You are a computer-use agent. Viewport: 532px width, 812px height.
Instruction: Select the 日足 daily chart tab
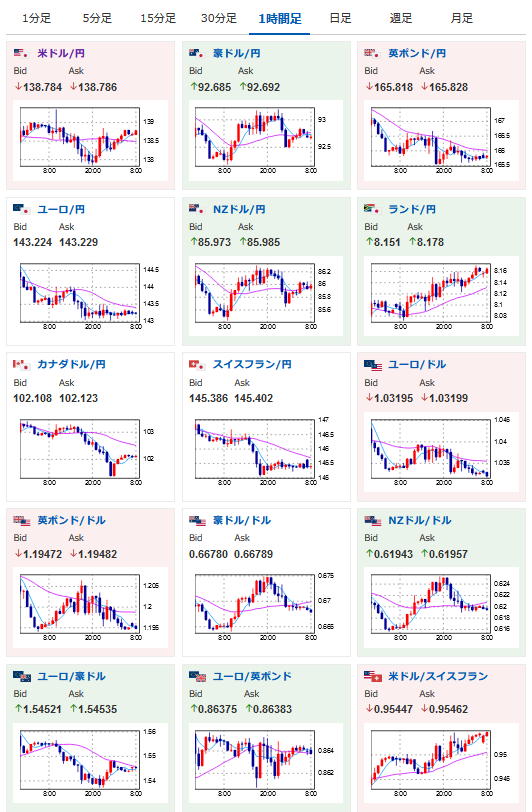pyautogui.click(x=340, y=18)
